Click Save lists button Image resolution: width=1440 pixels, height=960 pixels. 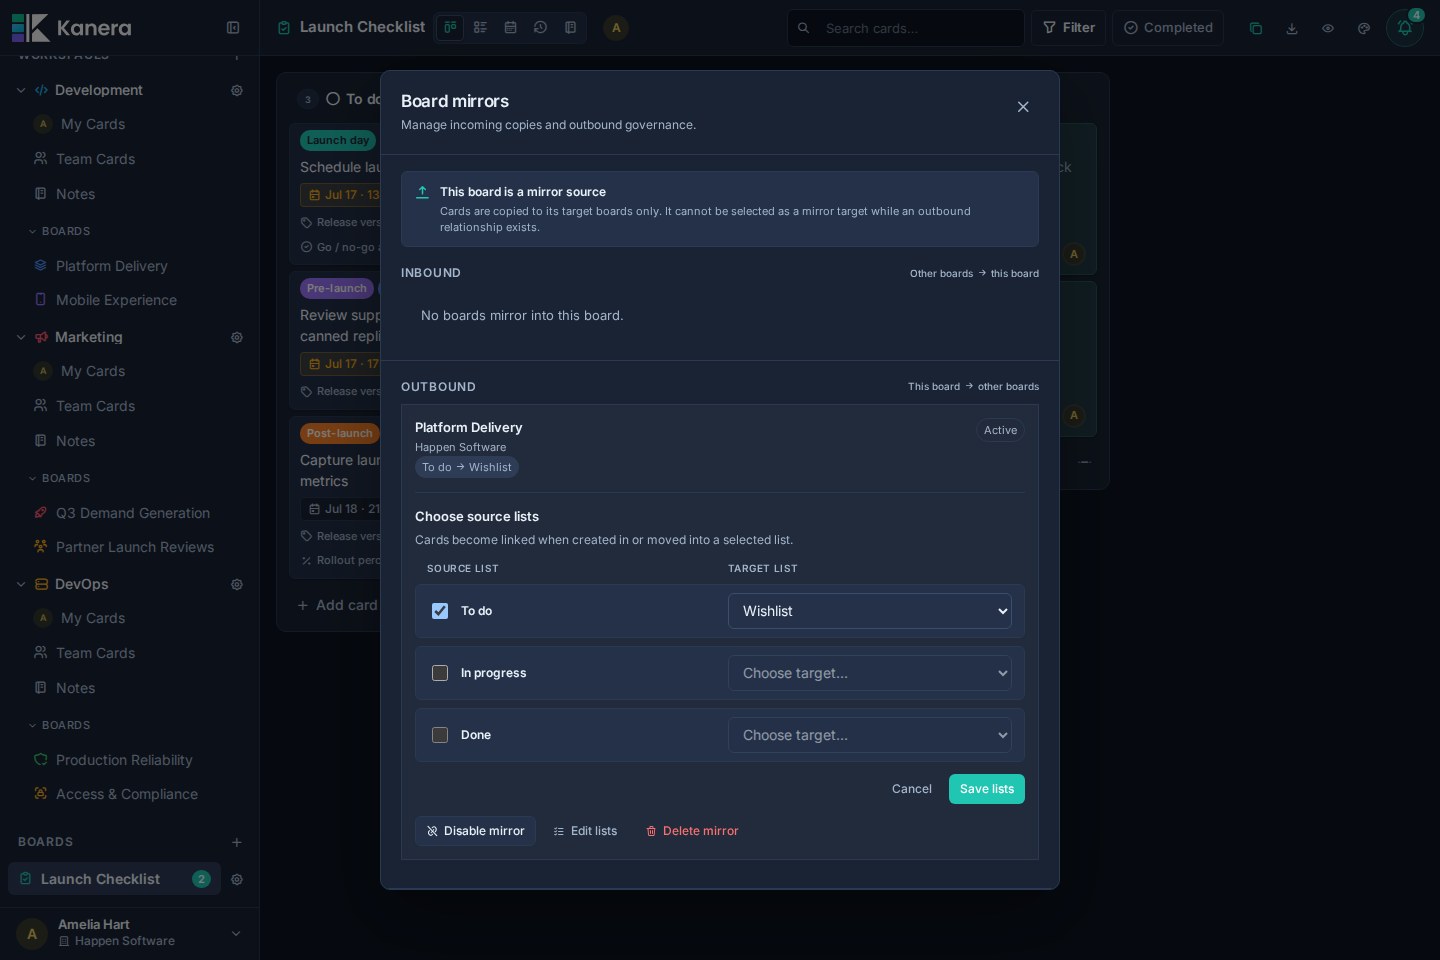pos(987,789)
